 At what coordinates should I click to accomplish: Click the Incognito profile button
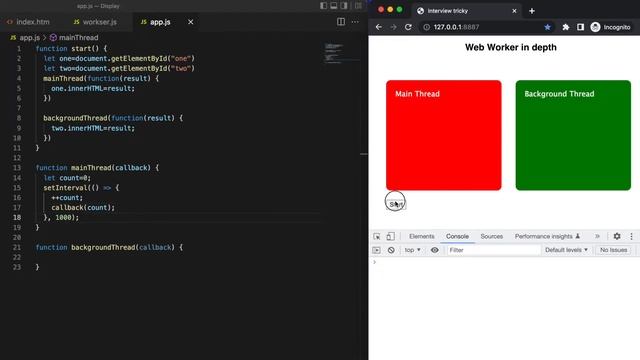click(611, 27)
